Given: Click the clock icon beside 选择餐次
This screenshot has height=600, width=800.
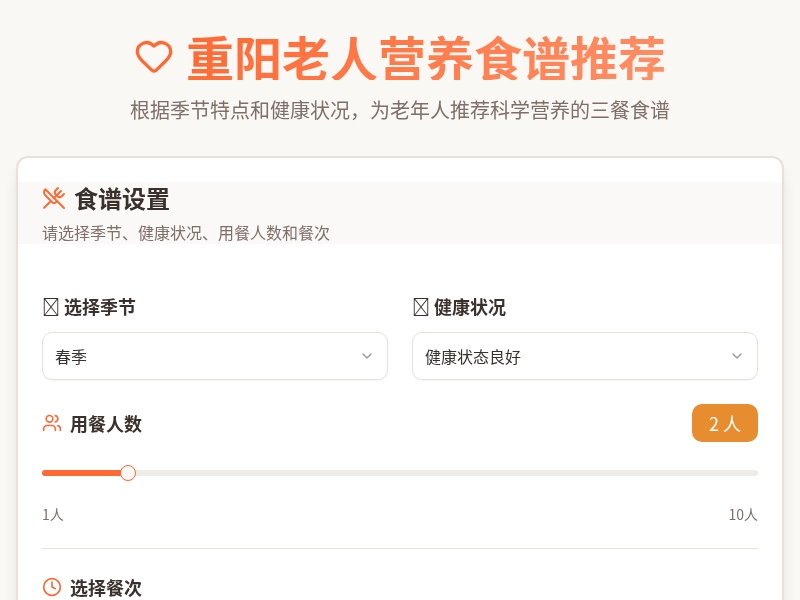Looking at the screenshot, I should pyautogui.click(x=52, y=587).
